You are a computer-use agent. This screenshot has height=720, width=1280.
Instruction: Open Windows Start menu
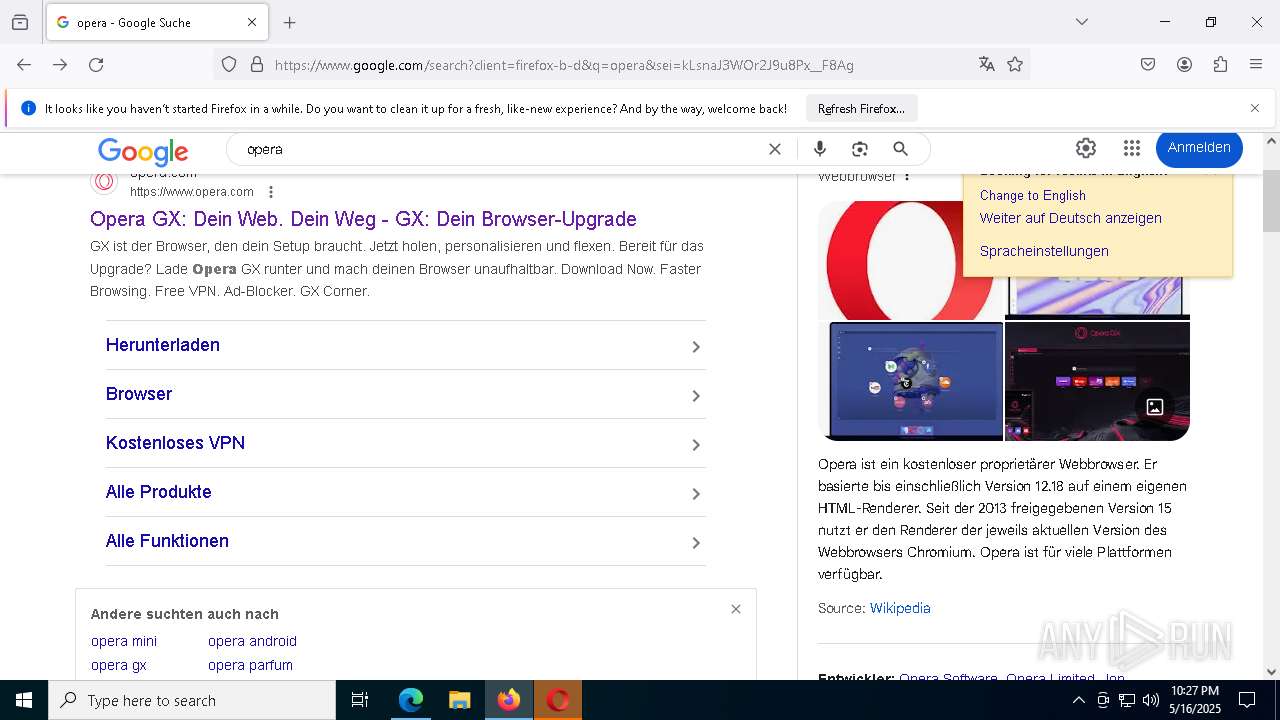point(24,700)
